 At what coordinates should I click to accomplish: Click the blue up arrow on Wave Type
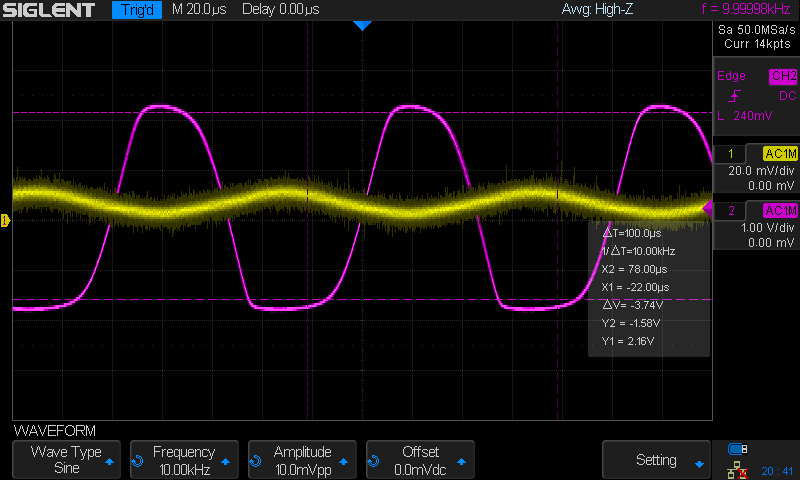pos(109,462)
